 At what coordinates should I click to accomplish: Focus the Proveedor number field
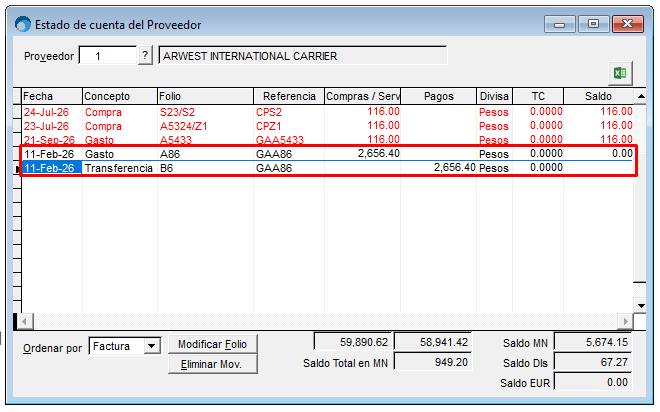tap(108, 56)
